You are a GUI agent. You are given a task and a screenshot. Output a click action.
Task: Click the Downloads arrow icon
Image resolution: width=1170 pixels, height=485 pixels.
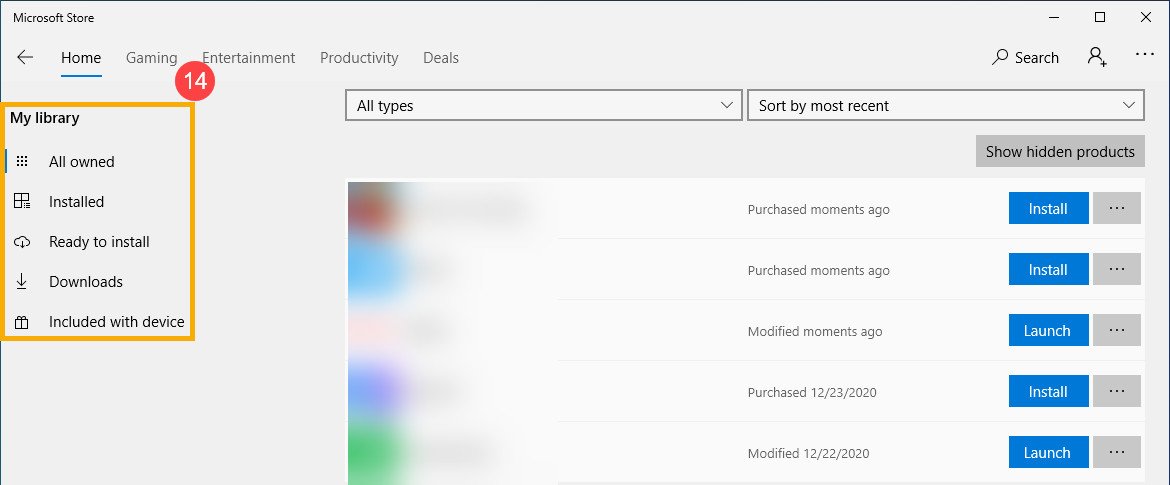coord(22,282)
